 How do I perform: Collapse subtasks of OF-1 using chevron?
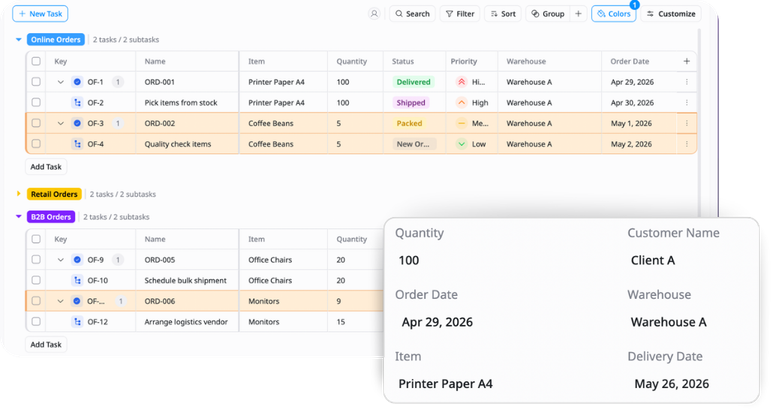point(61,82)
